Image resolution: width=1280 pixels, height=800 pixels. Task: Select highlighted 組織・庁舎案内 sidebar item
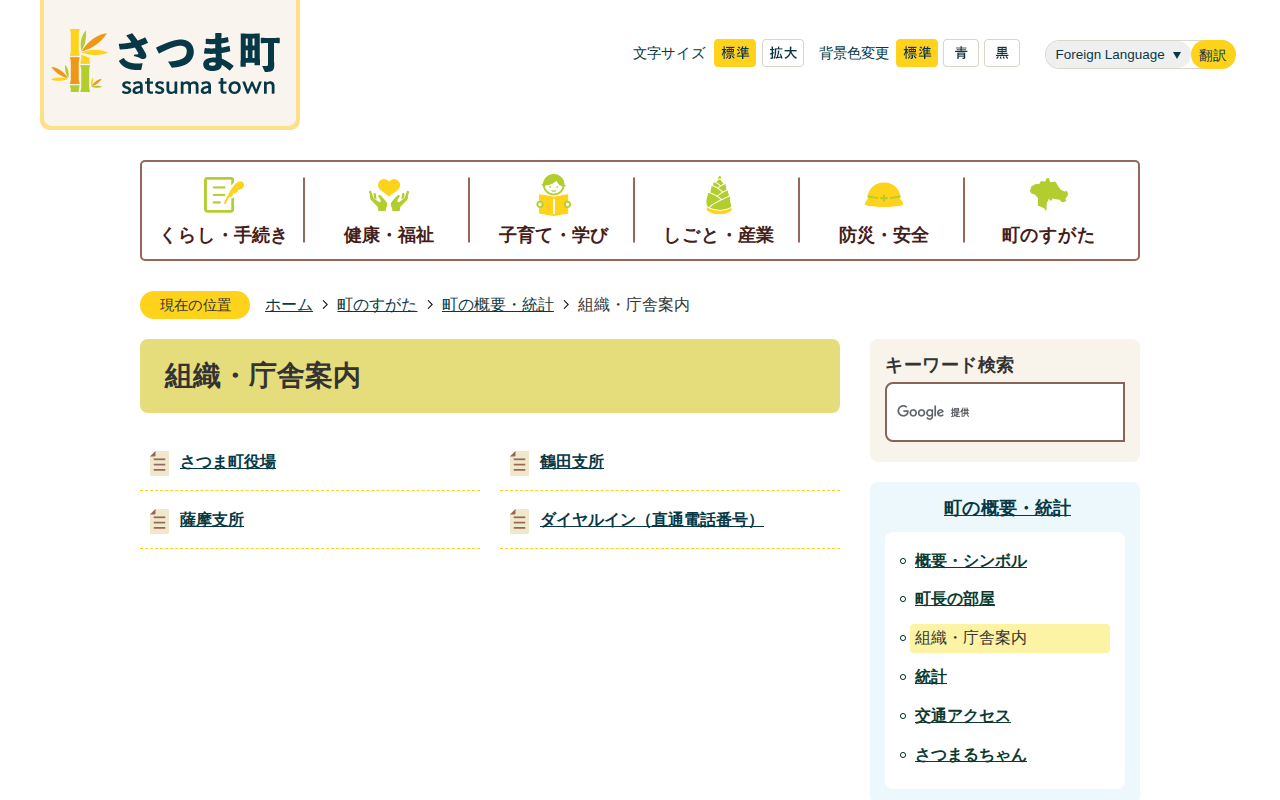(1010, 638)
